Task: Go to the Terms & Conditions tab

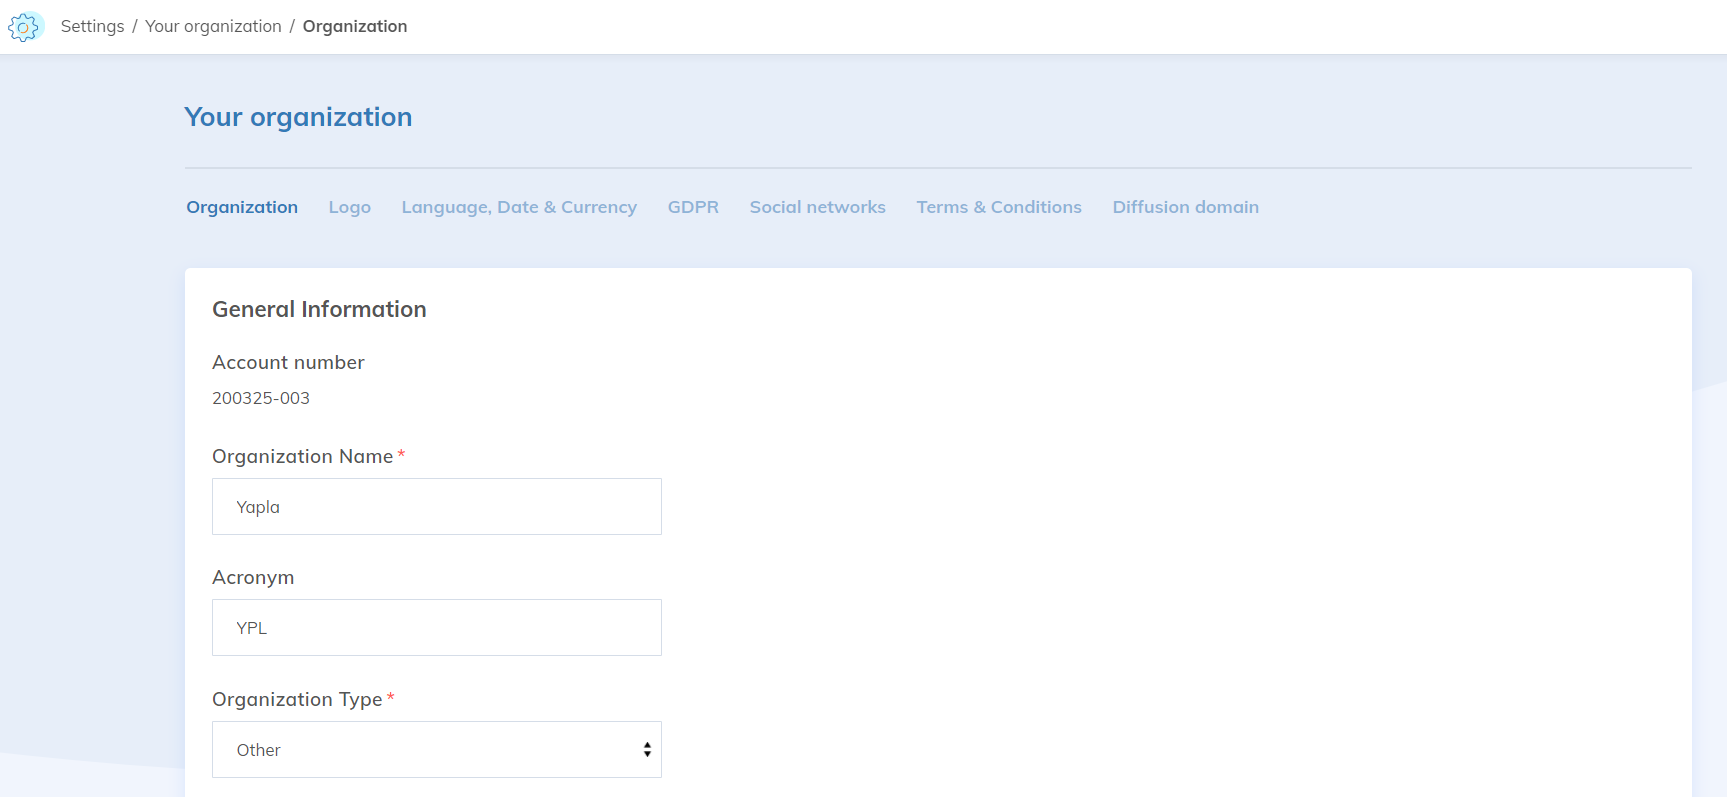Action: [998, 207]
